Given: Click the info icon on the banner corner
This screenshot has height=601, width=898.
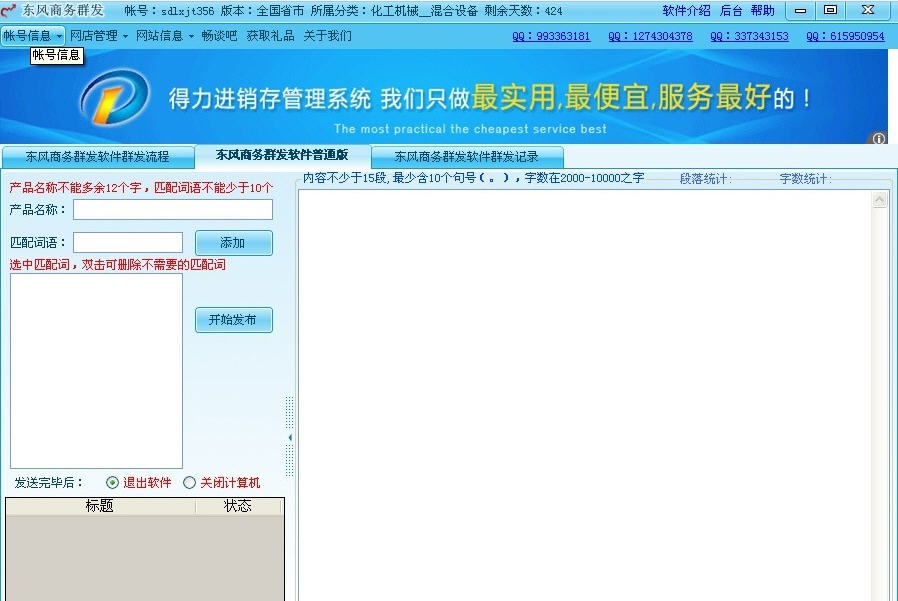Looking at the screenshot, I should [879, 138].
